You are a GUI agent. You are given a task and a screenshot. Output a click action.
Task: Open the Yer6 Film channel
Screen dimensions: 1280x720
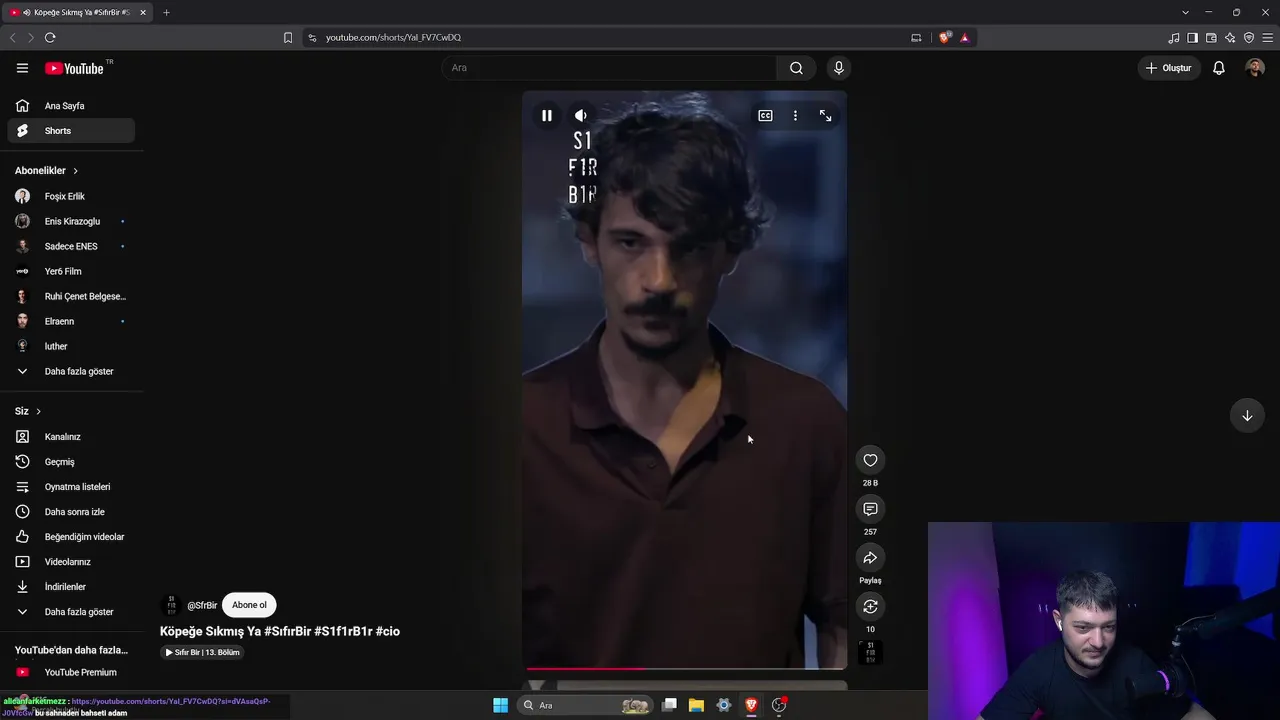pyautogui.click(x=71, y=271)
